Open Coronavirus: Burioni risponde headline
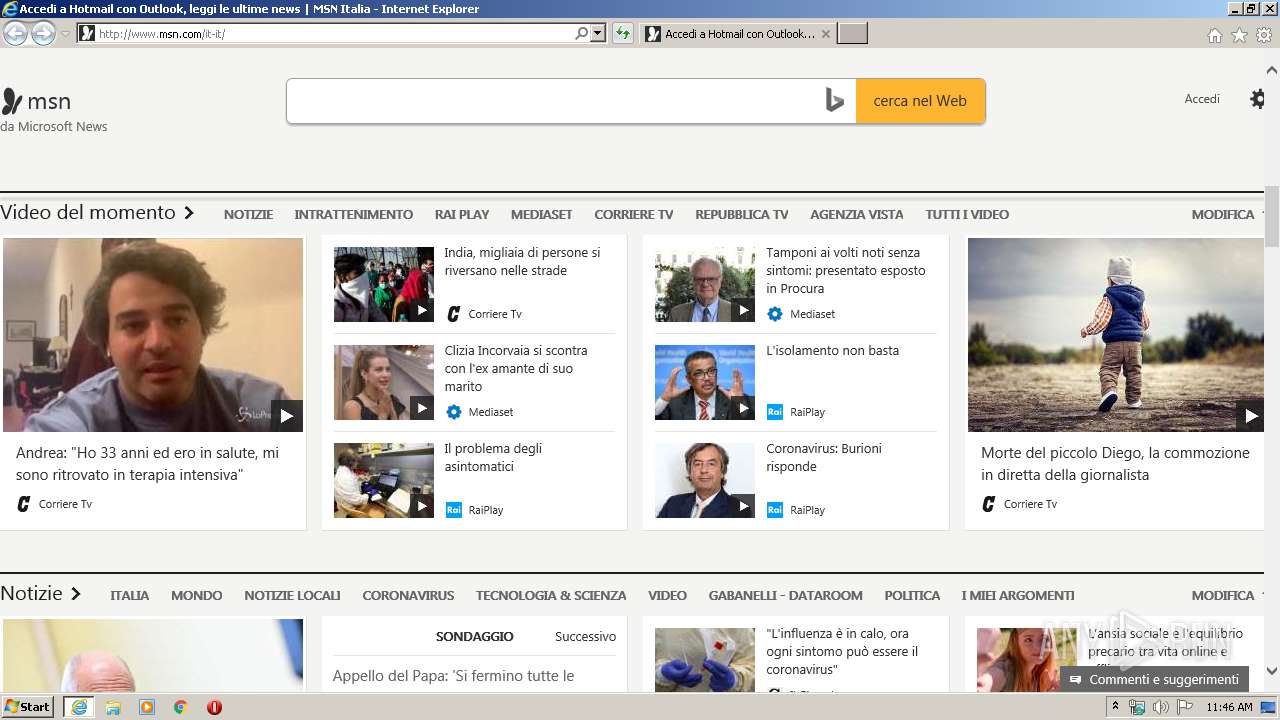This screenshot has height=720, width=1280. pyautogui.click(x=824, y=457)
